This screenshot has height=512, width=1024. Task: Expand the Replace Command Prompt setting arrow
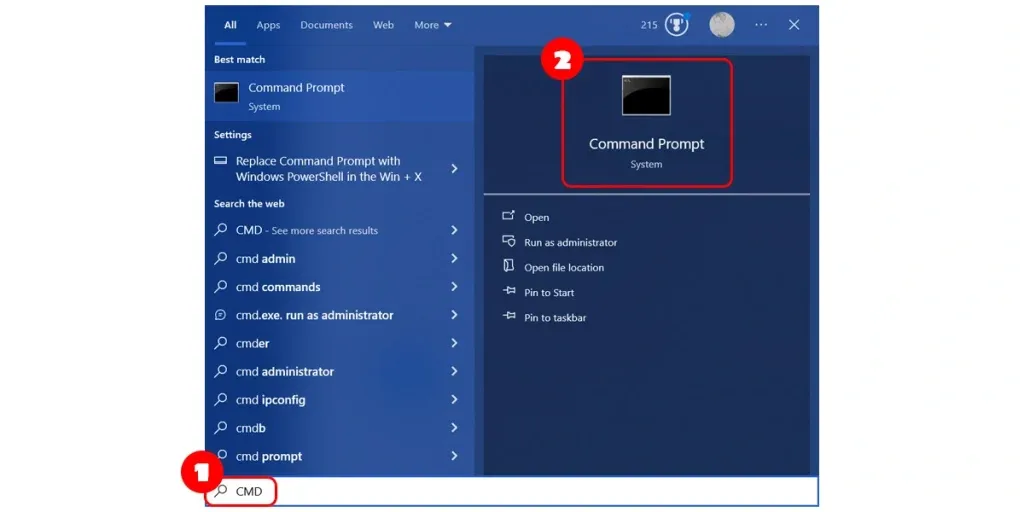pos(455,168)
